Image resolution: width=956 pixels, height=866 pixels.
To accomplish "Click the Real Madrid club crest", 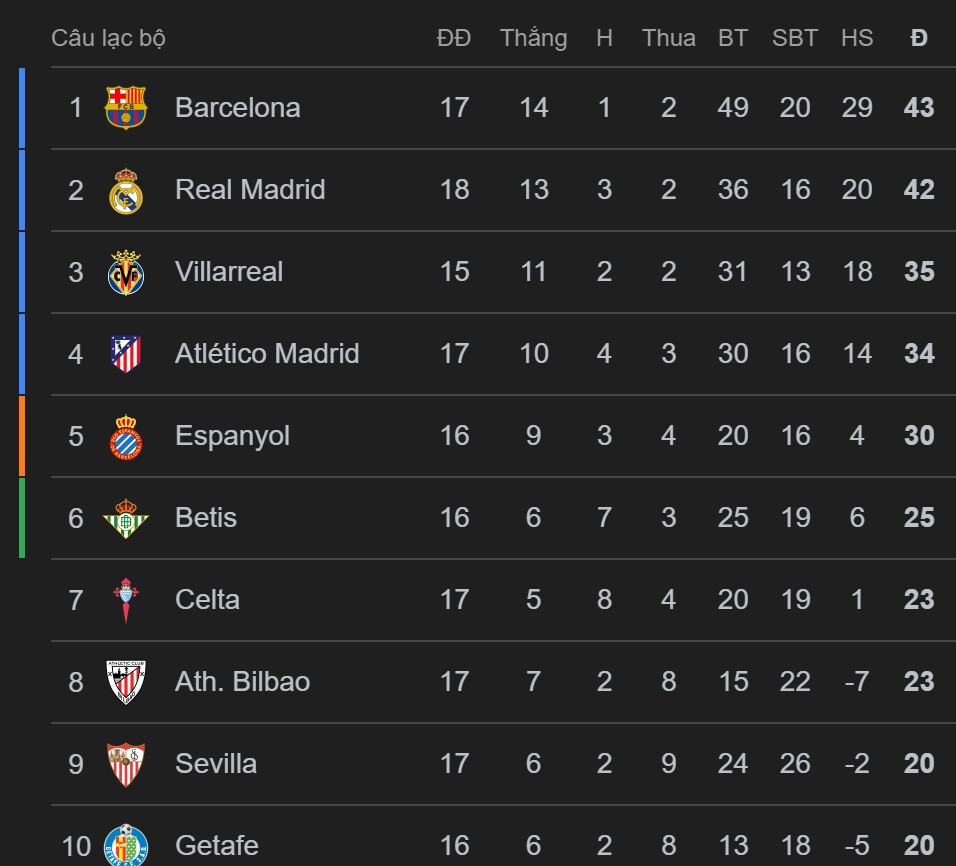I will click(x=126, y=190).
